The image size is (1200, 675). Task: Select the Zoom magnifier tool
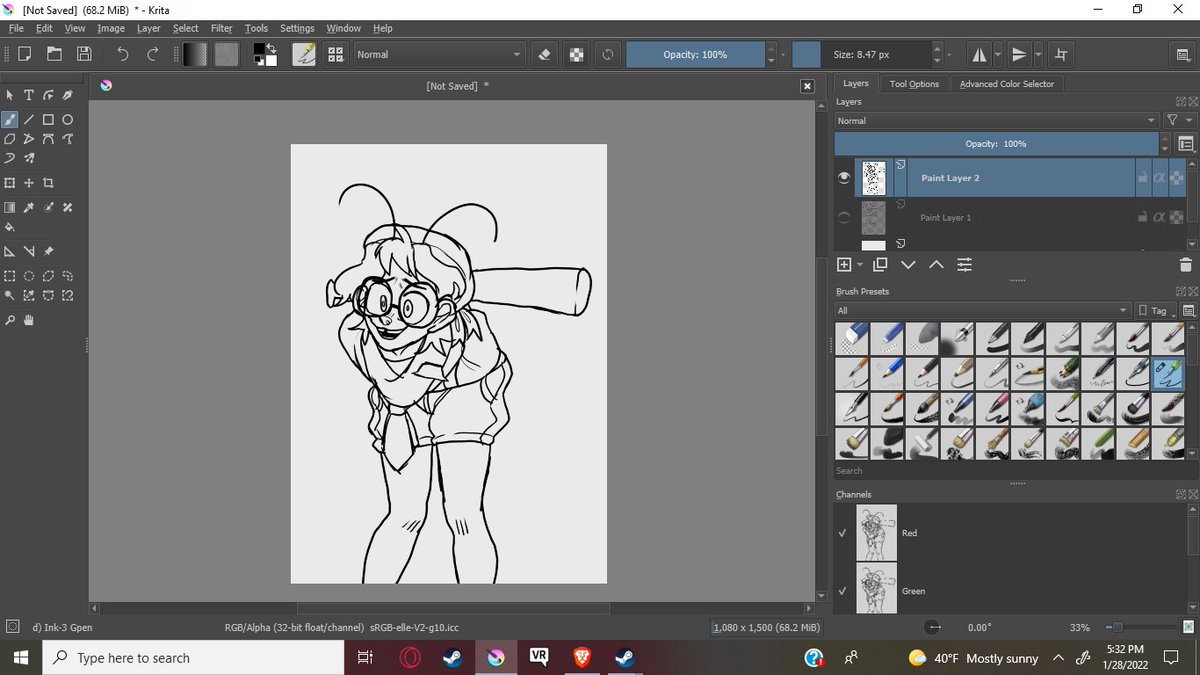pos(9,320)
